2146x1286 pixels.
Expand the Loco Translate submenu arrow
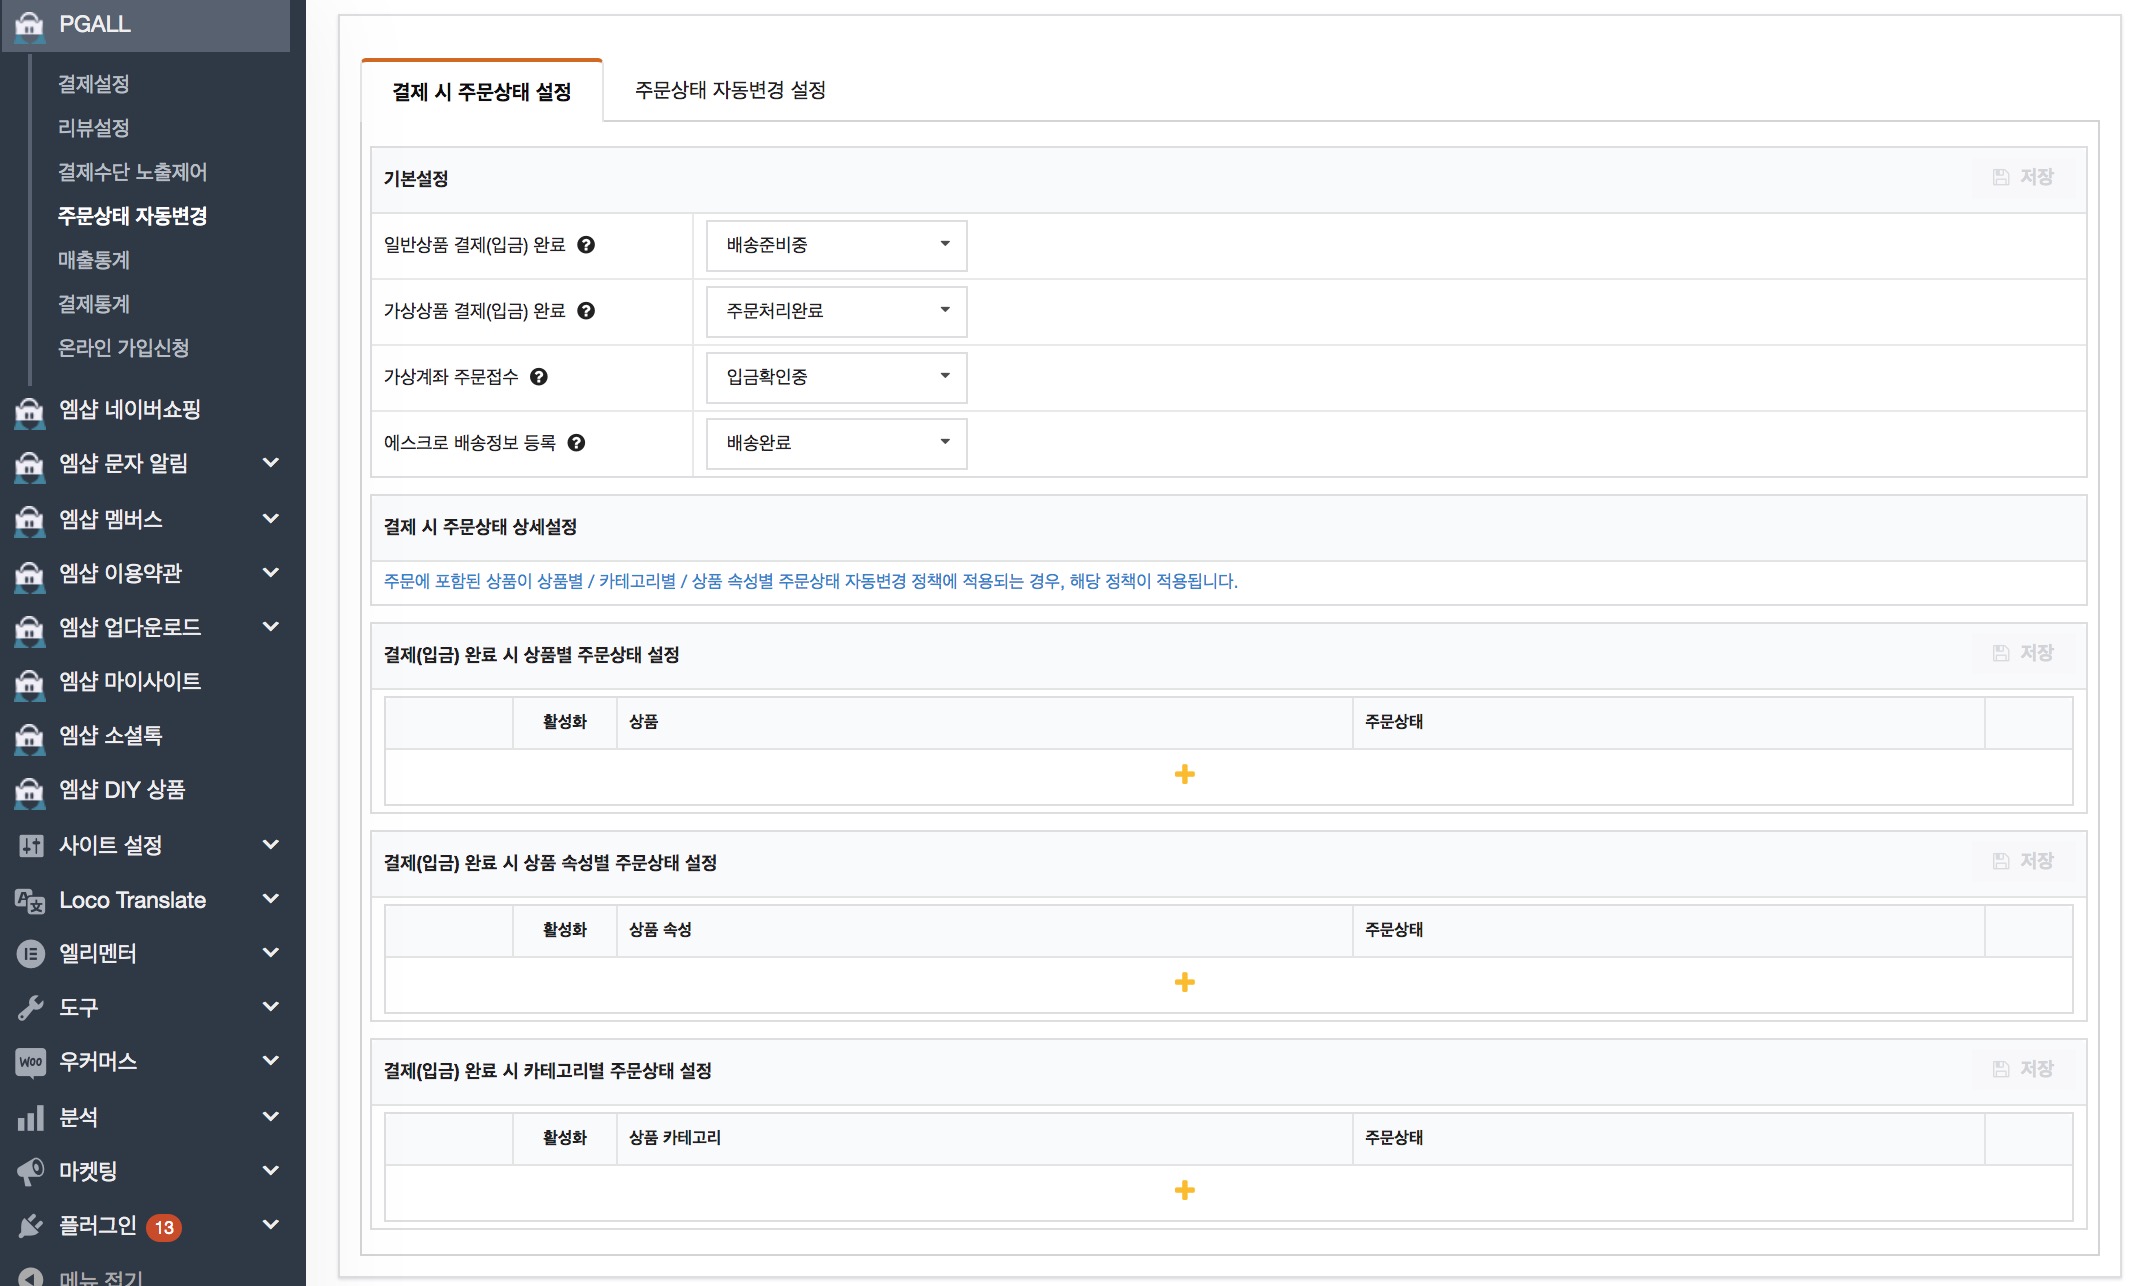pos(270,899)
